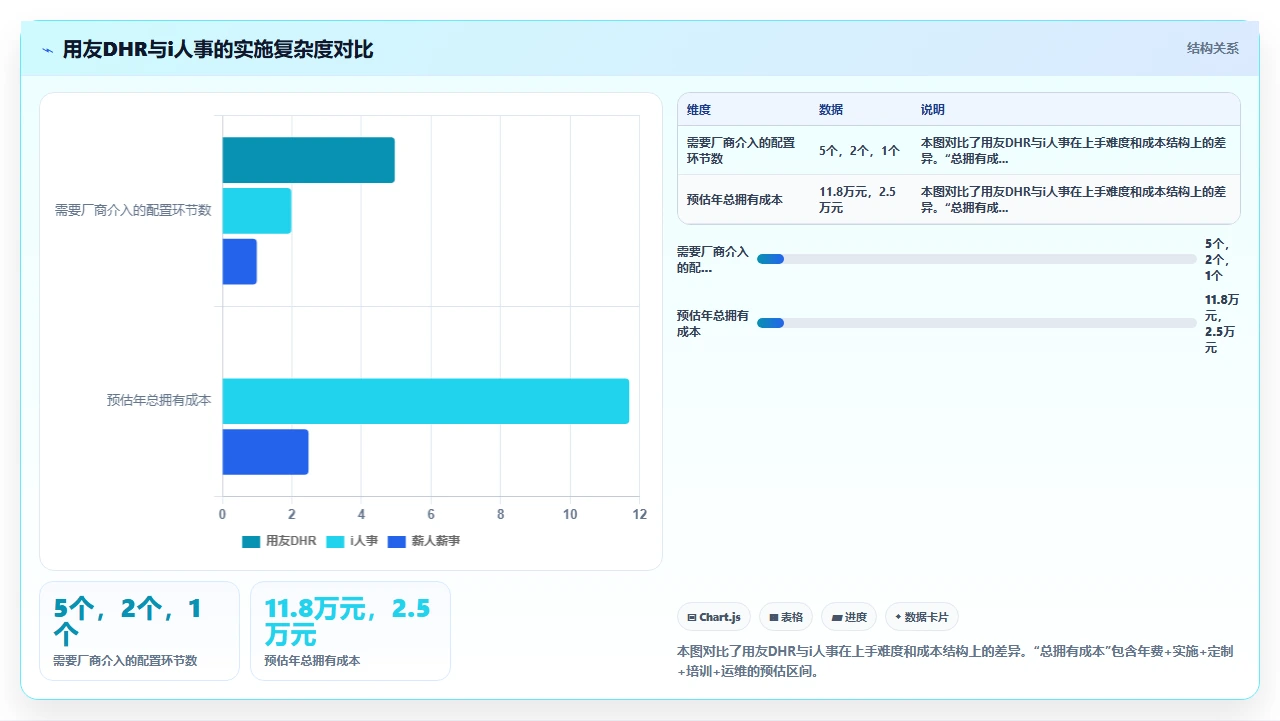The height and width of the screenshot is (721, 1280).
Task: Toggle the 薪人薪事 legend color box
Action: (x=397, y=541)
